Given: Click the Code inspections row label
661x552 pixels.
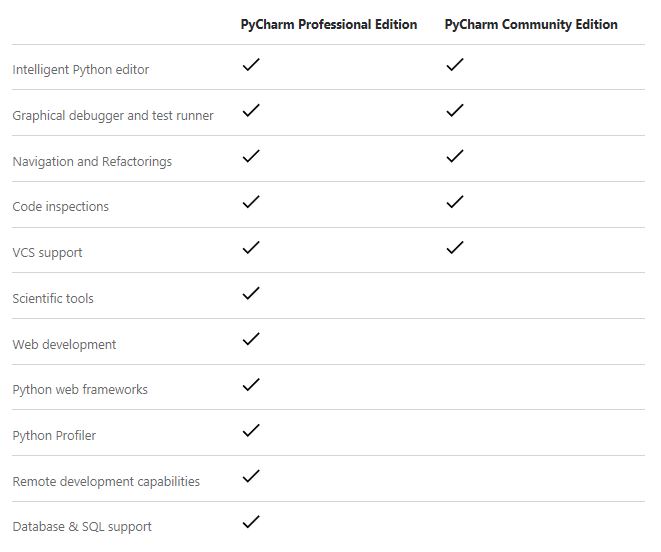Looking at the screenshot, I should pyautogui.click(x=61, y=207).
